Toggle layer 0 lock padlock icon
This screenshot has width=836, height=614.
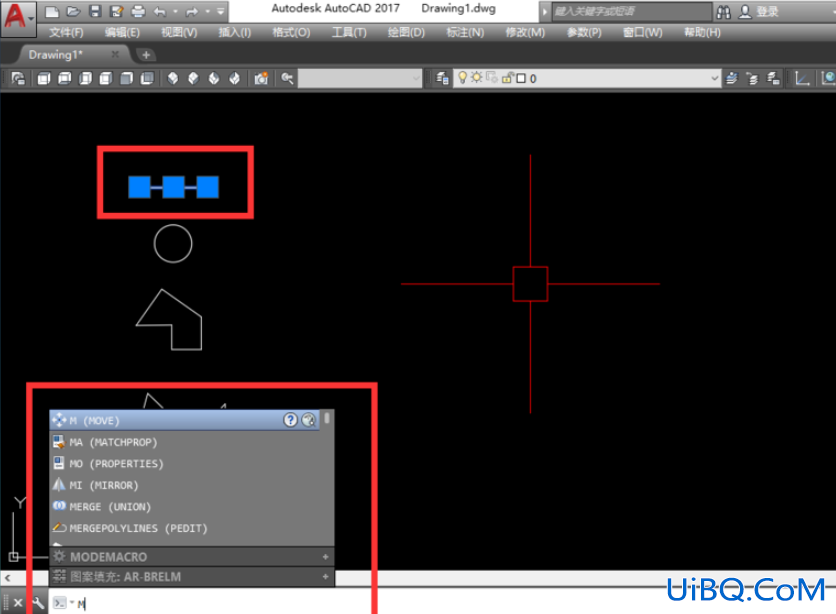tap(507, 78)
